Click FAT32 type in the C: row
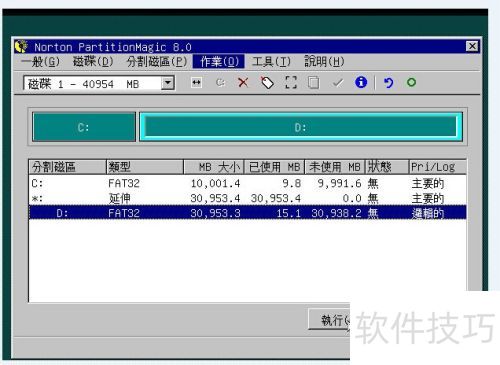Image resolution: width=500 pixels, height=365 pixels. point(124,183)
